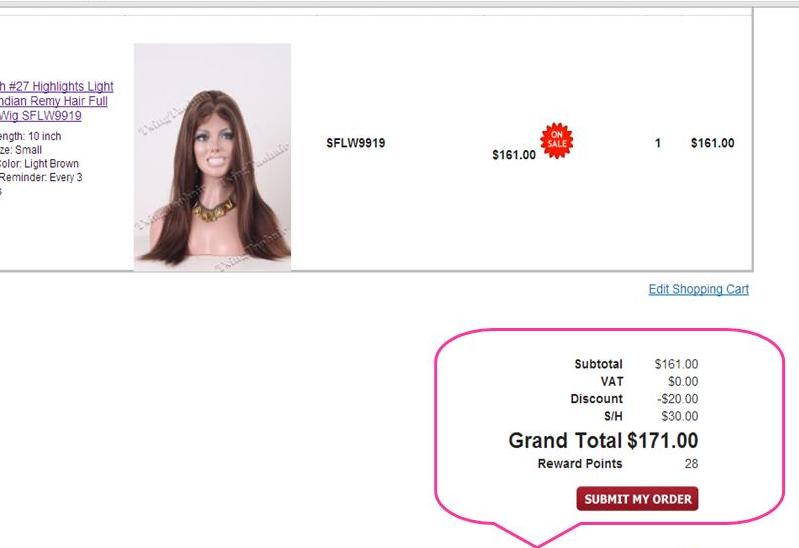
Task: Click the wig product thumbnail image
Action: 212,157
